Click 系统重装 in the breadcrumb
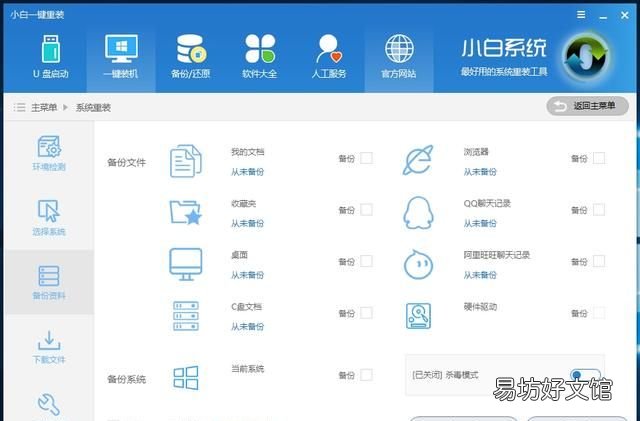Screen dimensions: 640x421 tap(93, 107)
